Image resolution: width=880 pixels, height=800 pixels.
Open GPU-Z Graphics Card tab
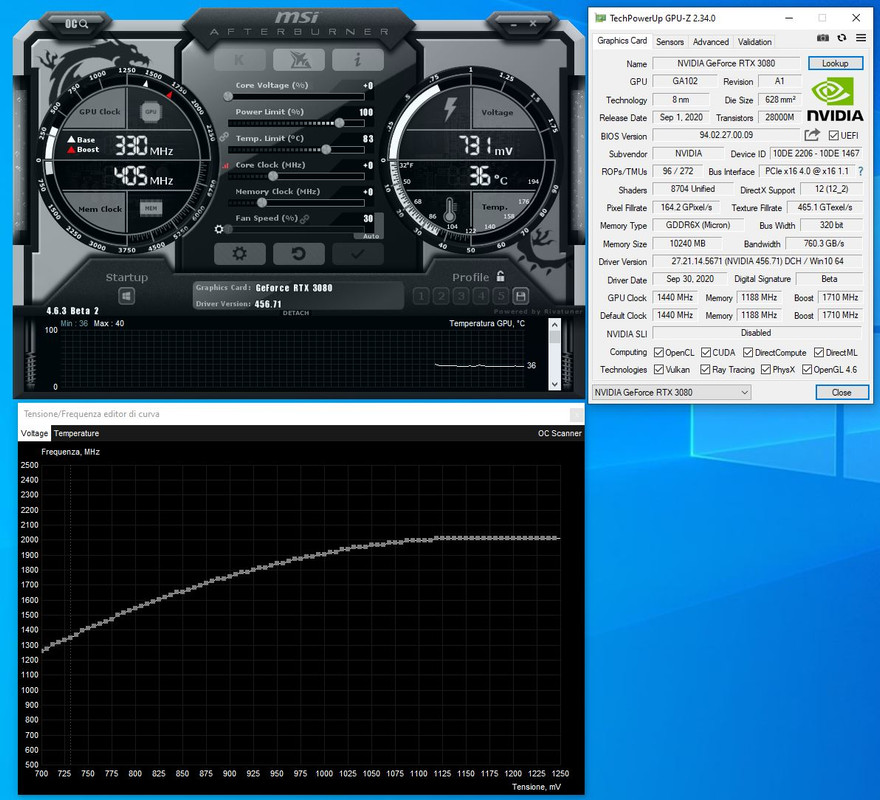point(622,40)
